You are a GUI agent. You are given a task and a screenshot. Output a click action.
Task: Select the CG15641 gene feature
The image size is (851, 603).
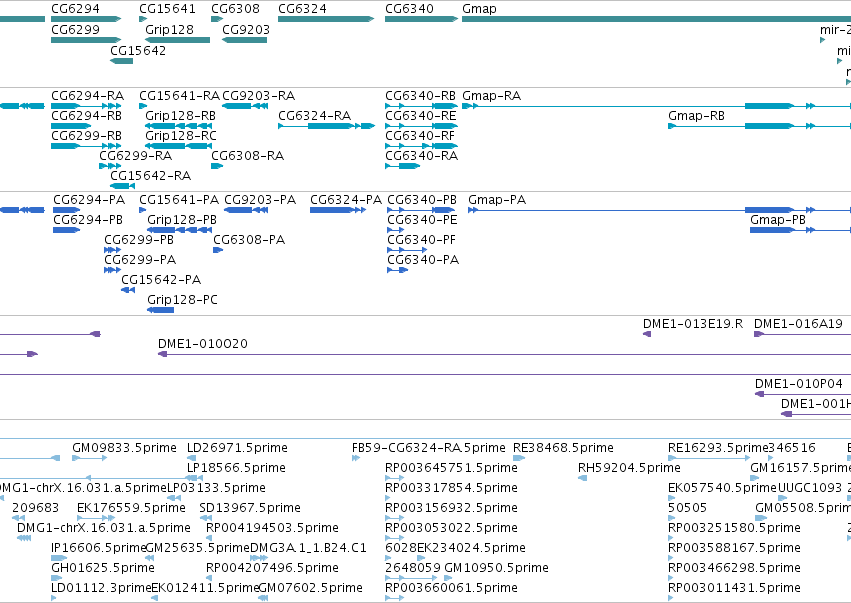click(x=143, y=19)
